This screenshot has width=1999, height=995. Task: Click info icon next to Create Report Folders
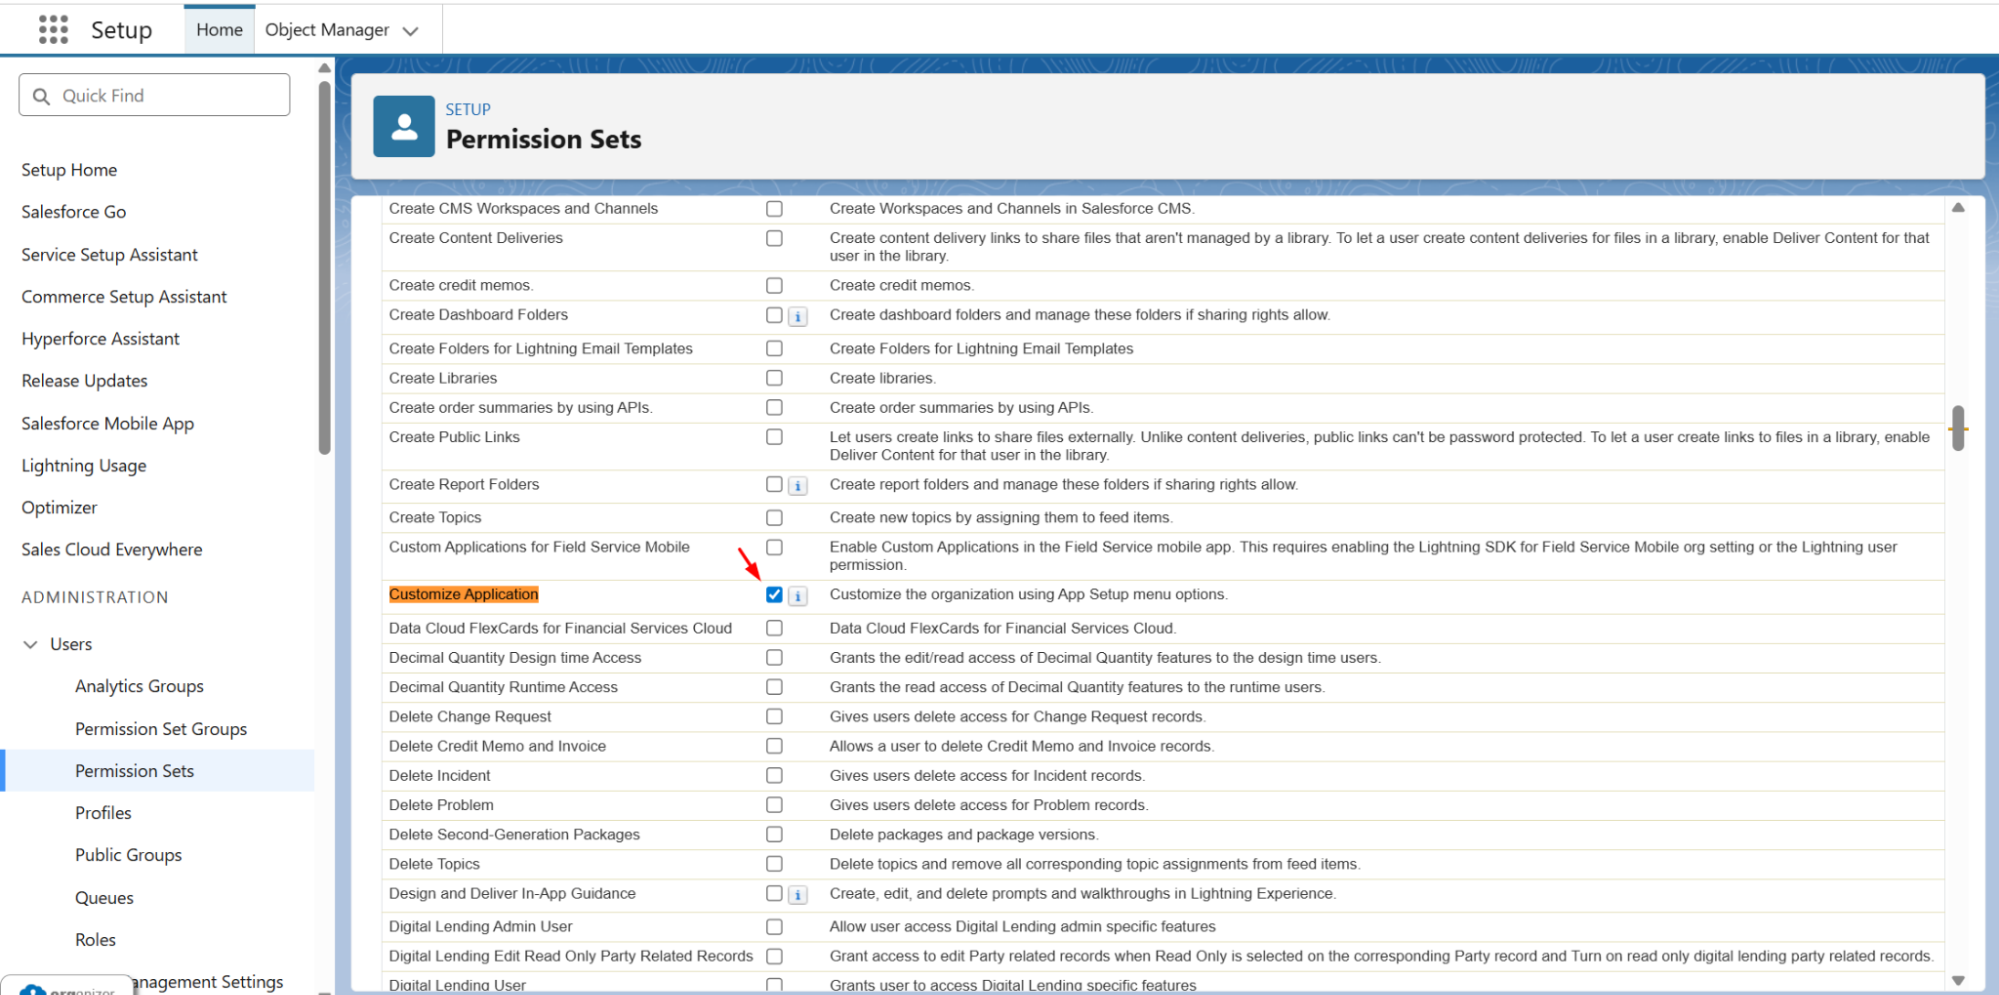coord(798,486)
